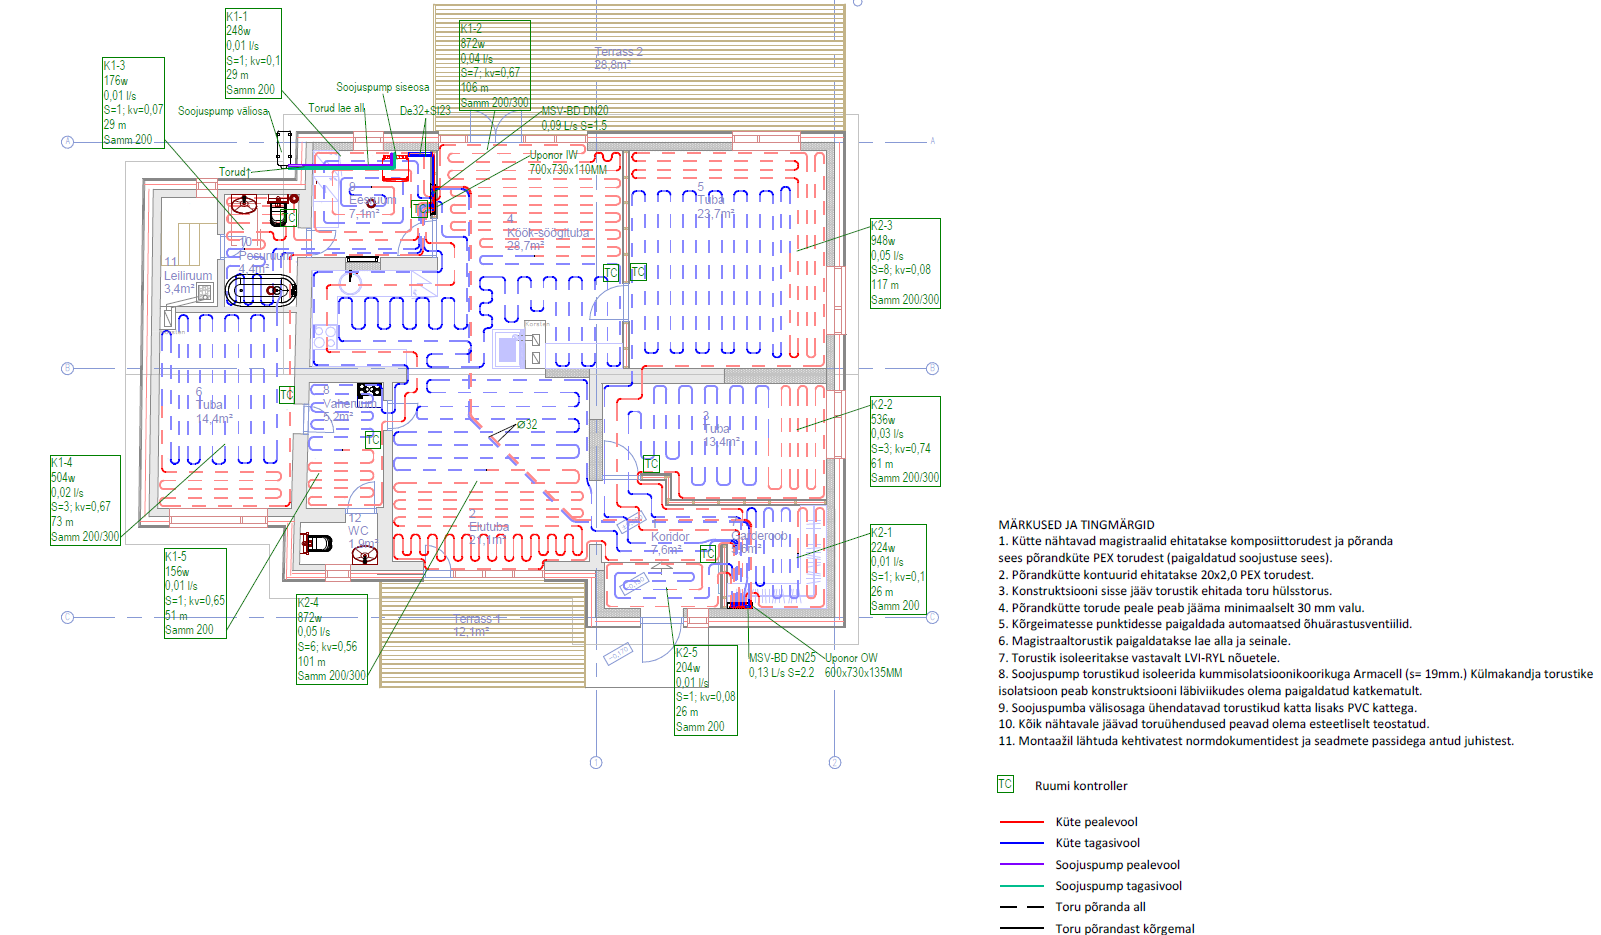Click the sauna heater symbol in Leiliruum
The image size is (1601, 935).
[204, 292]
